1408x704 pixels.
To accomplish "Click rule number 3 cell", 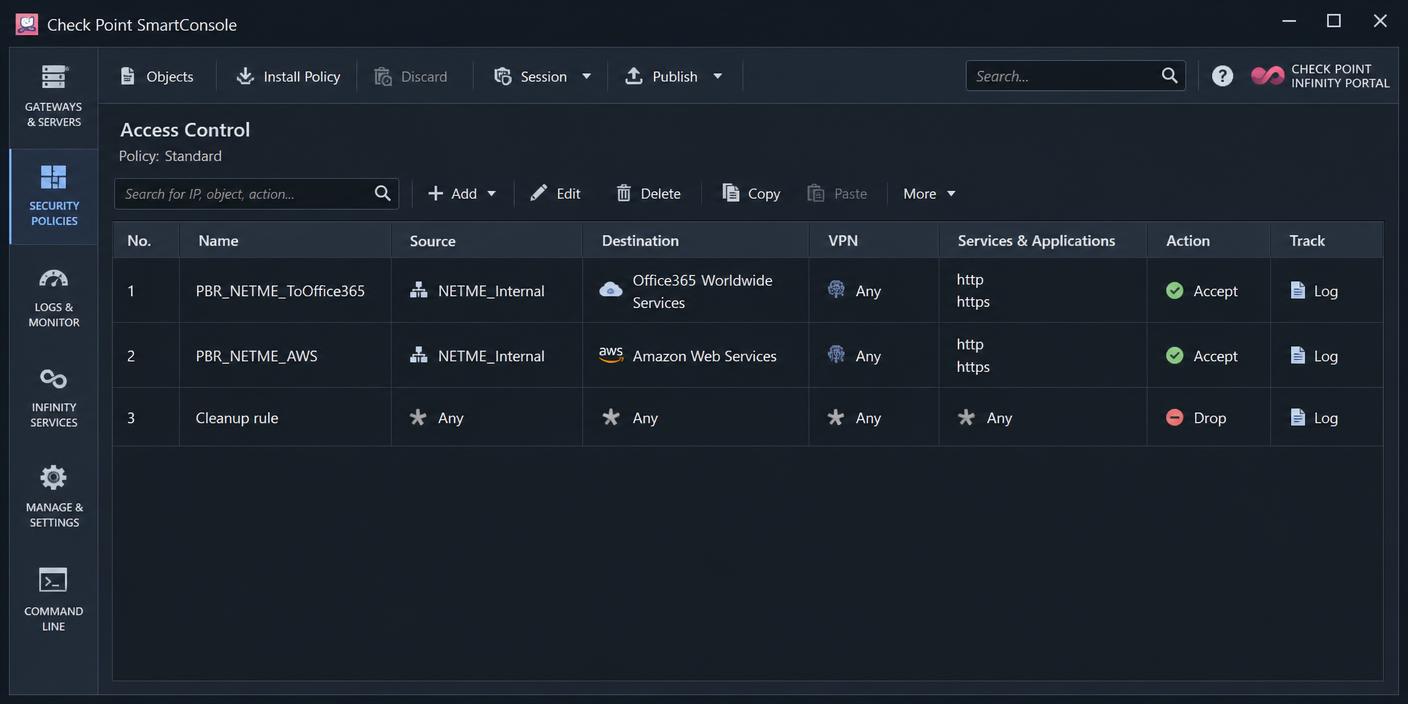I will [146, 418].
